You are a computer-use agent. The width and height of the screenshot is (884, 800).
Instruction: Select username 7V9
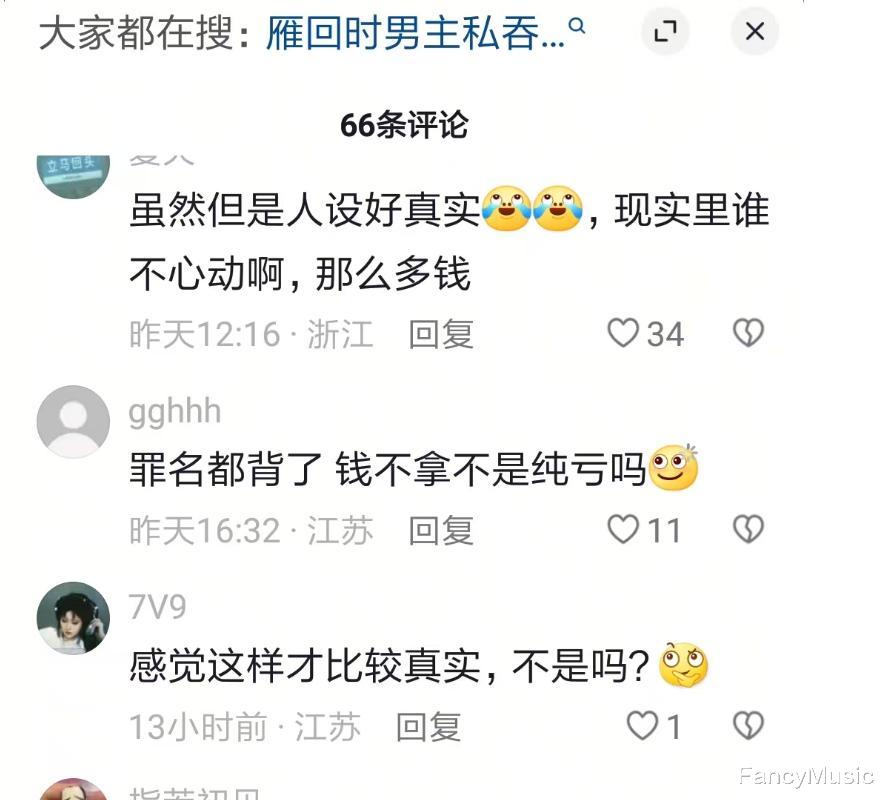(157, 607)
